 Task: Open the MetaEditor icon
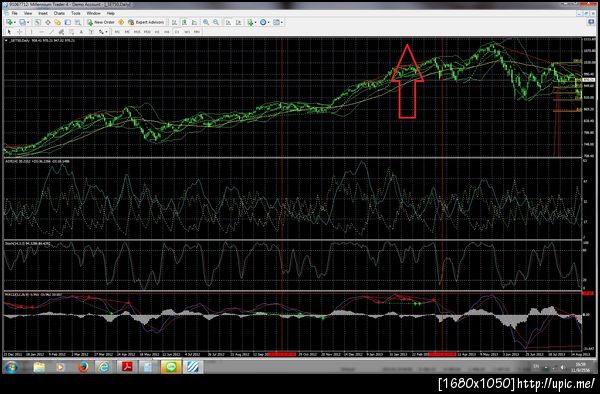pos(121,22)
